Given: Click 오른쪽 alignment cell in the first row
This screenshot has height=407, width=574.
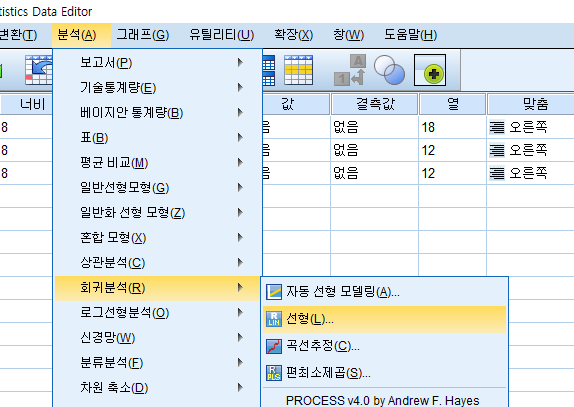Looking at the screenshot, I should [x=531, y=127].
